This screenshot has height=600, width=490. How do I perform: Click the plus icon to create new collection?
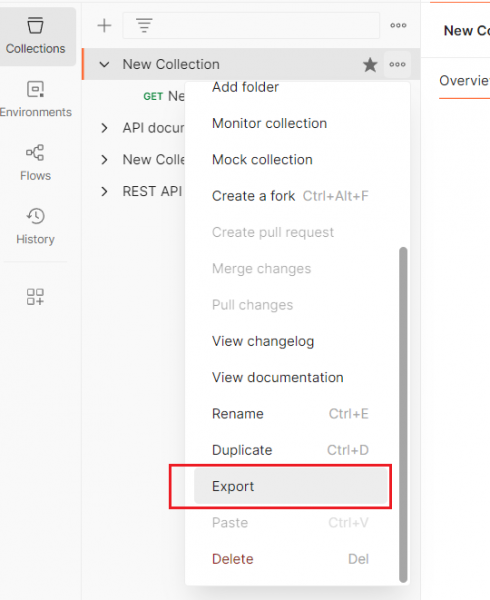tap(104, 26)
